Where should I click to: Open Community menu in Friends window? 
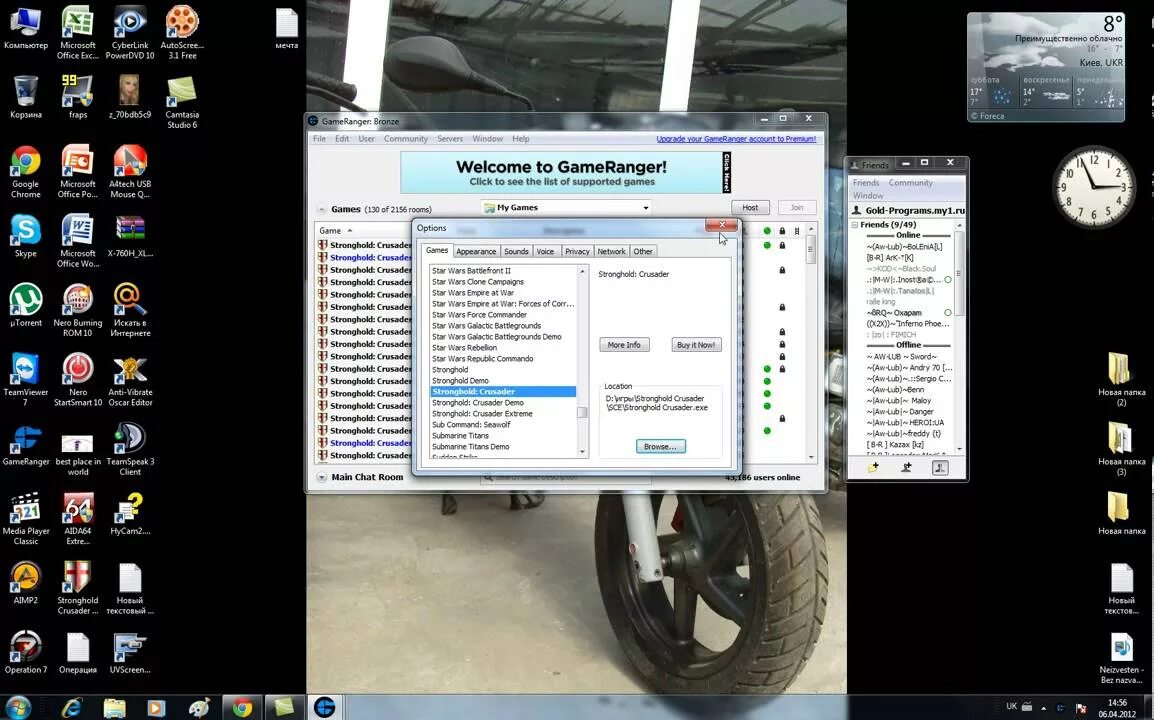[x=910, y=183]
